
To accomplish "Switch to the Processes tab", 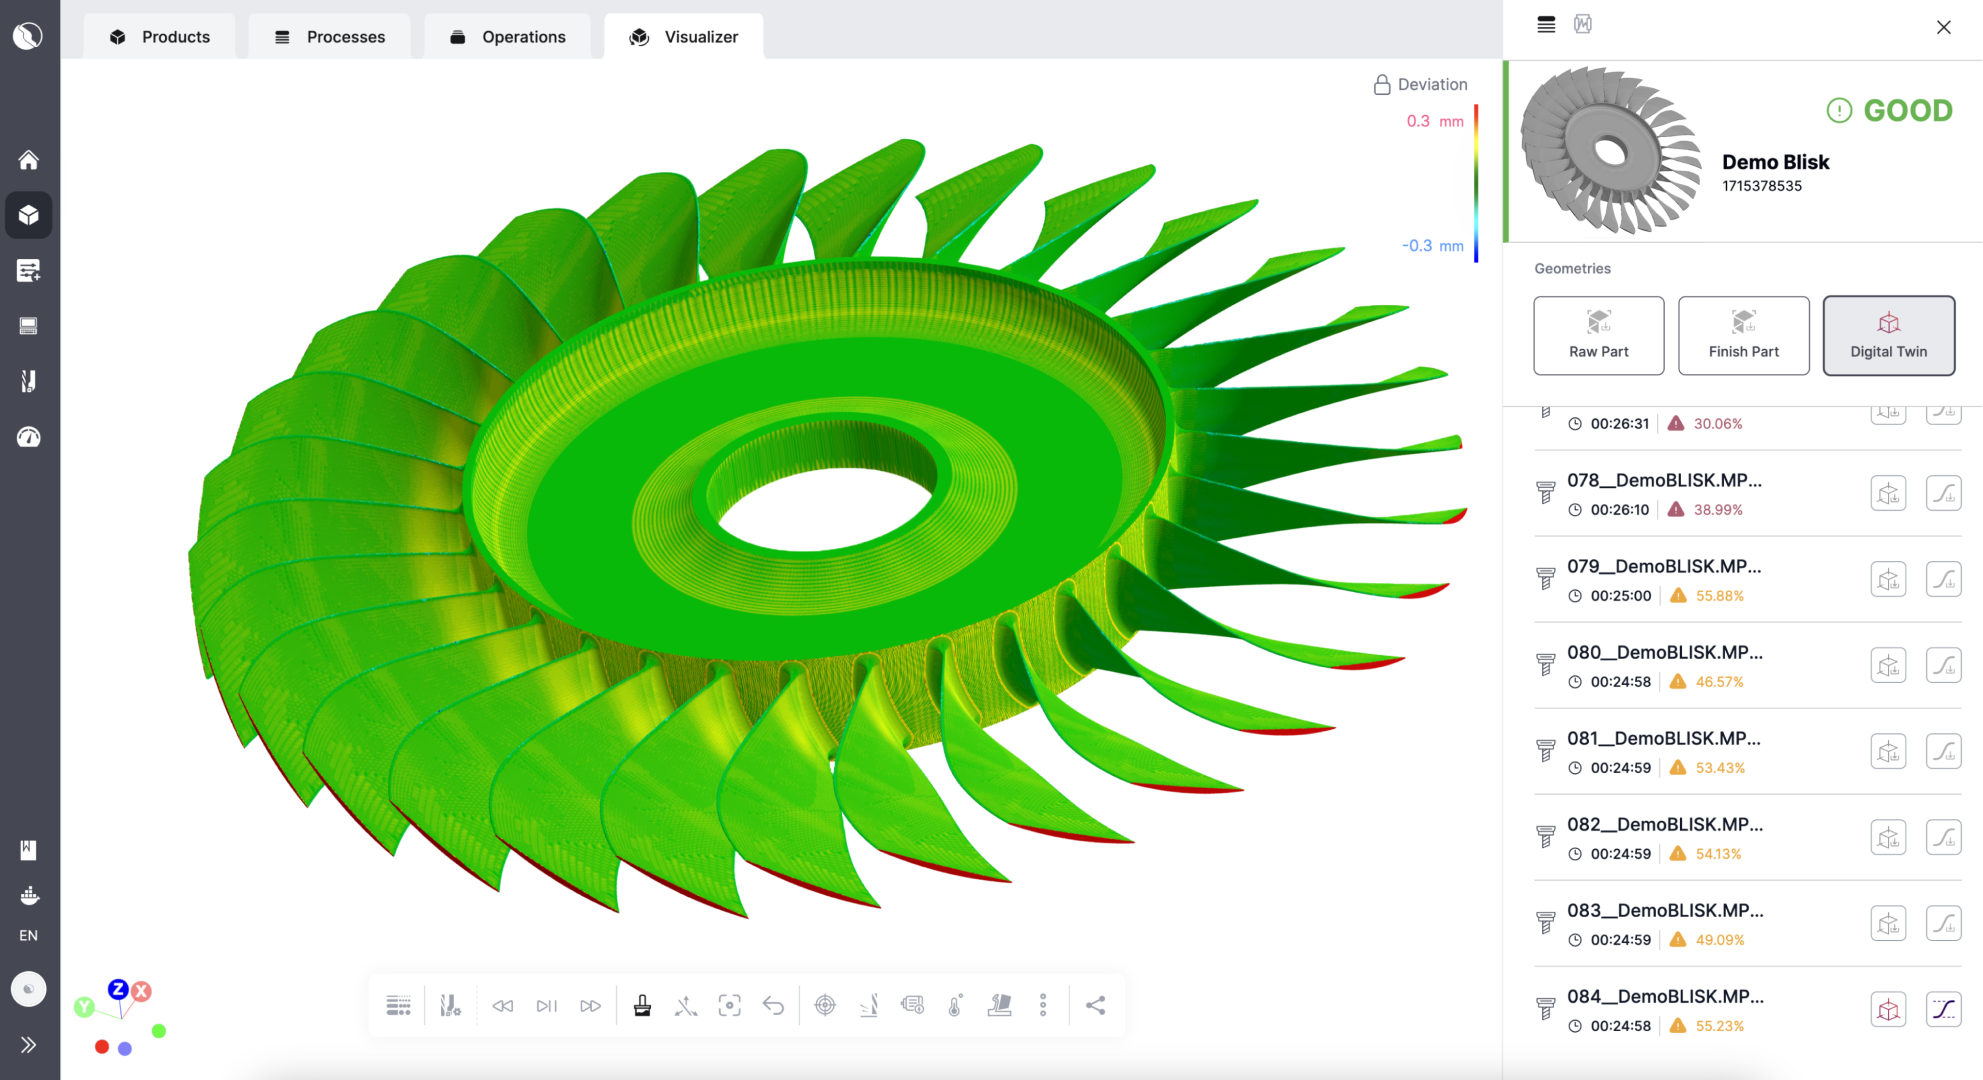I will (x=329, y=37).
